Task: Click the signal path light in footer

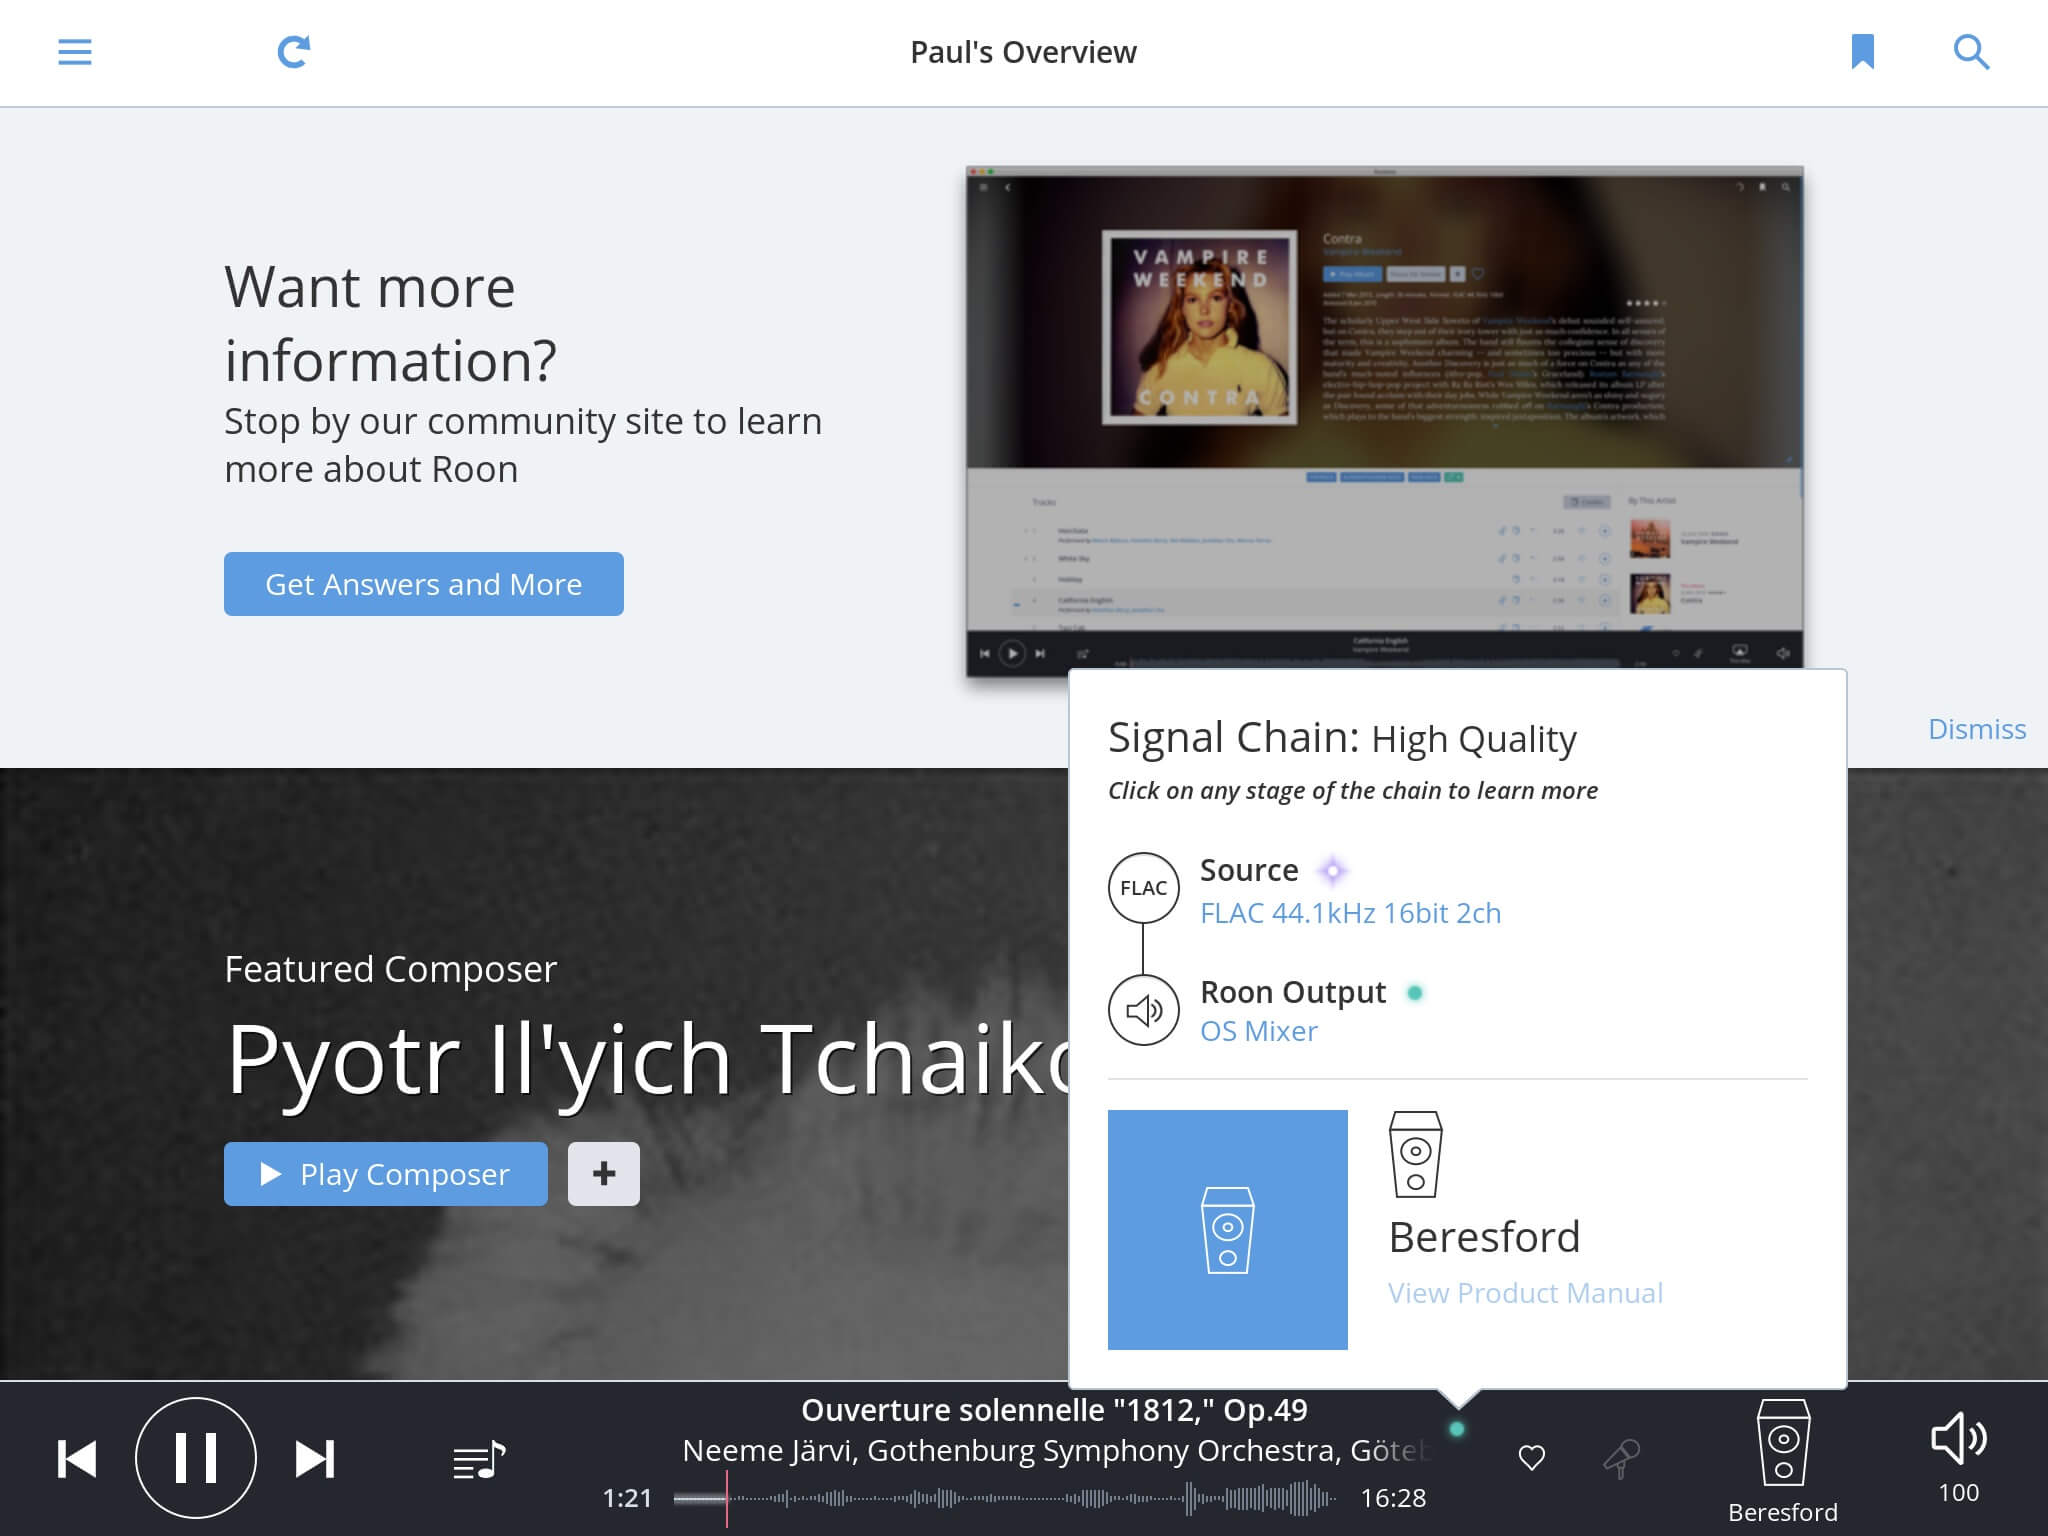Action: point(1457,1430)
